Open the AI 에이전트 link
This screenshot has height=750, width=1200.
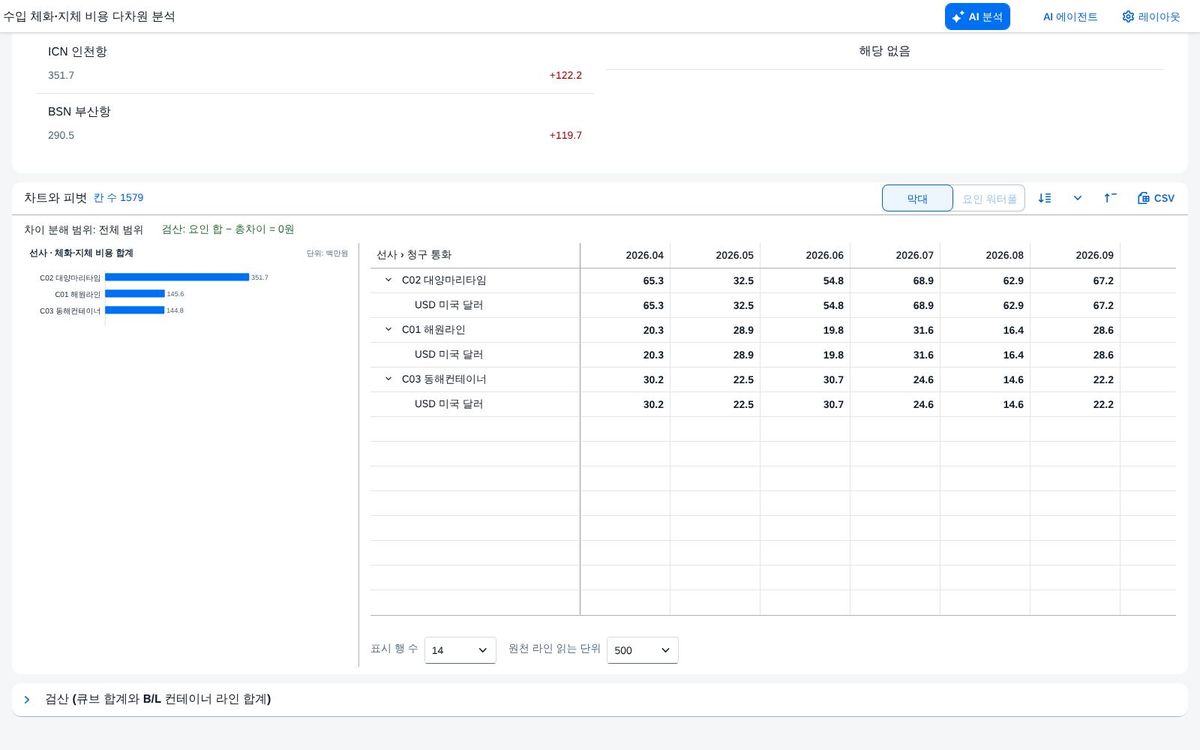tap(1070, 17)
